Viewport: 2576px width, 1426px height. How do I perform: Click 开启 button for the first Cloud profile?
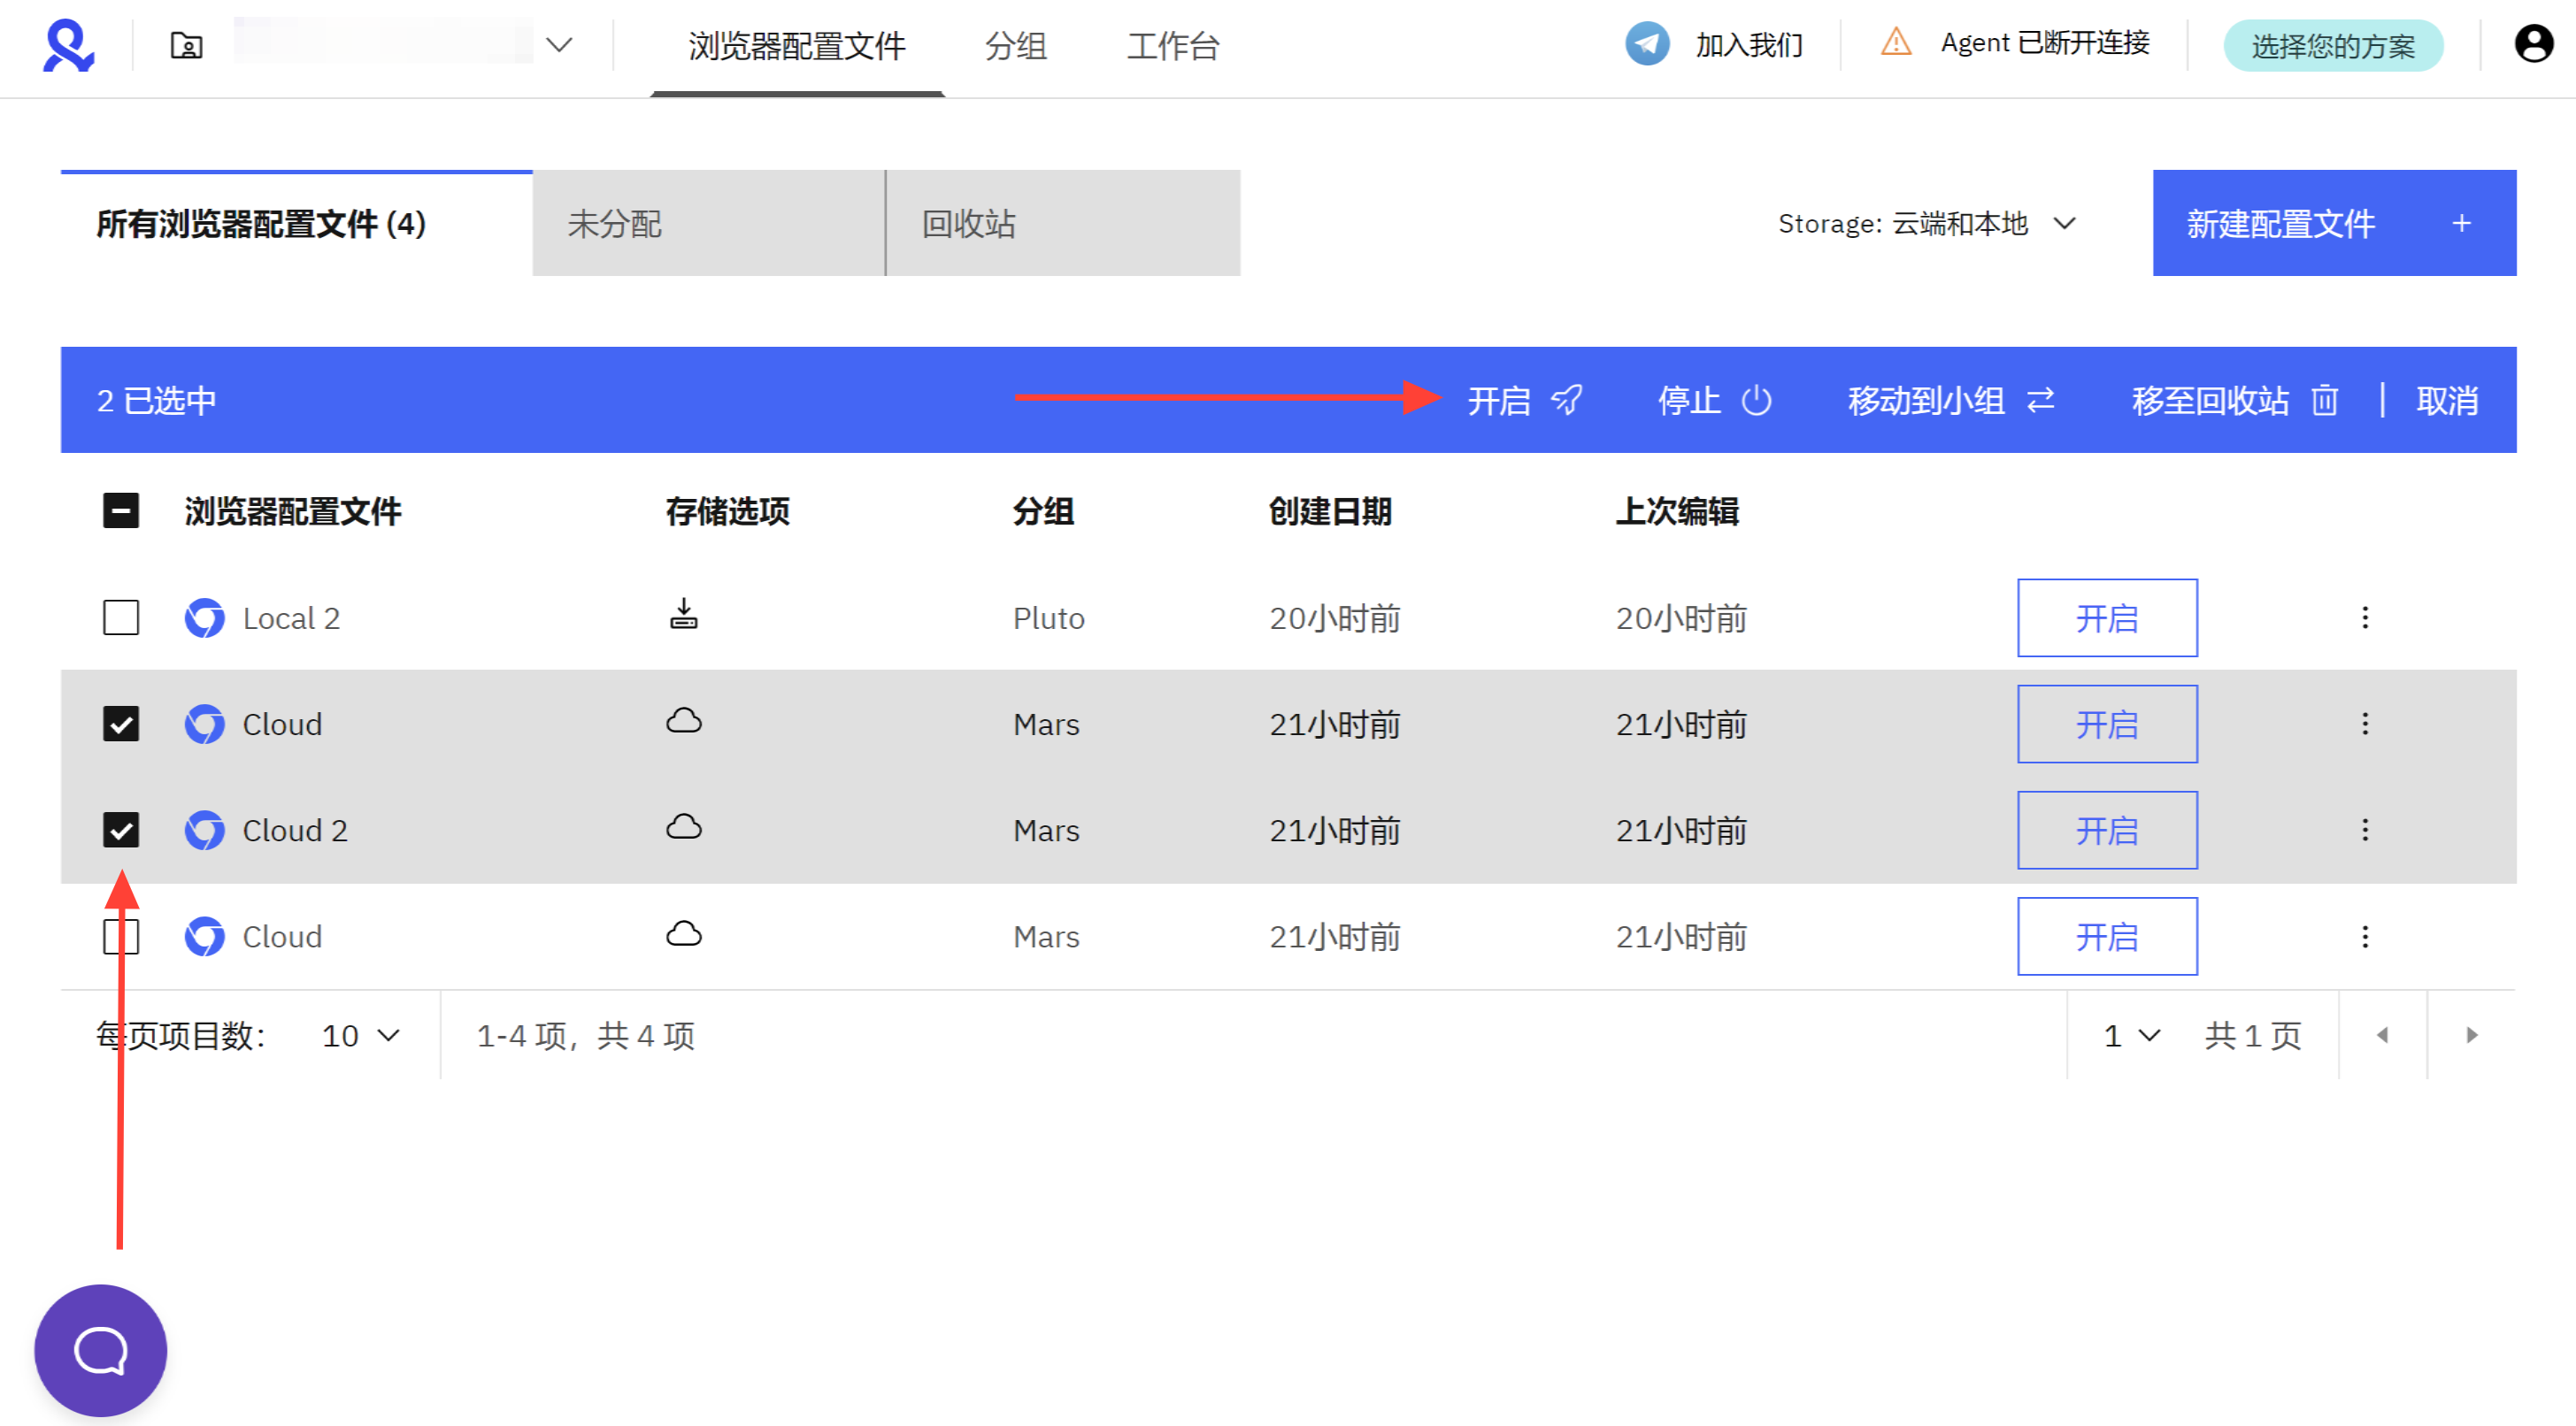pyautogui.click(x=2107, y=723)
